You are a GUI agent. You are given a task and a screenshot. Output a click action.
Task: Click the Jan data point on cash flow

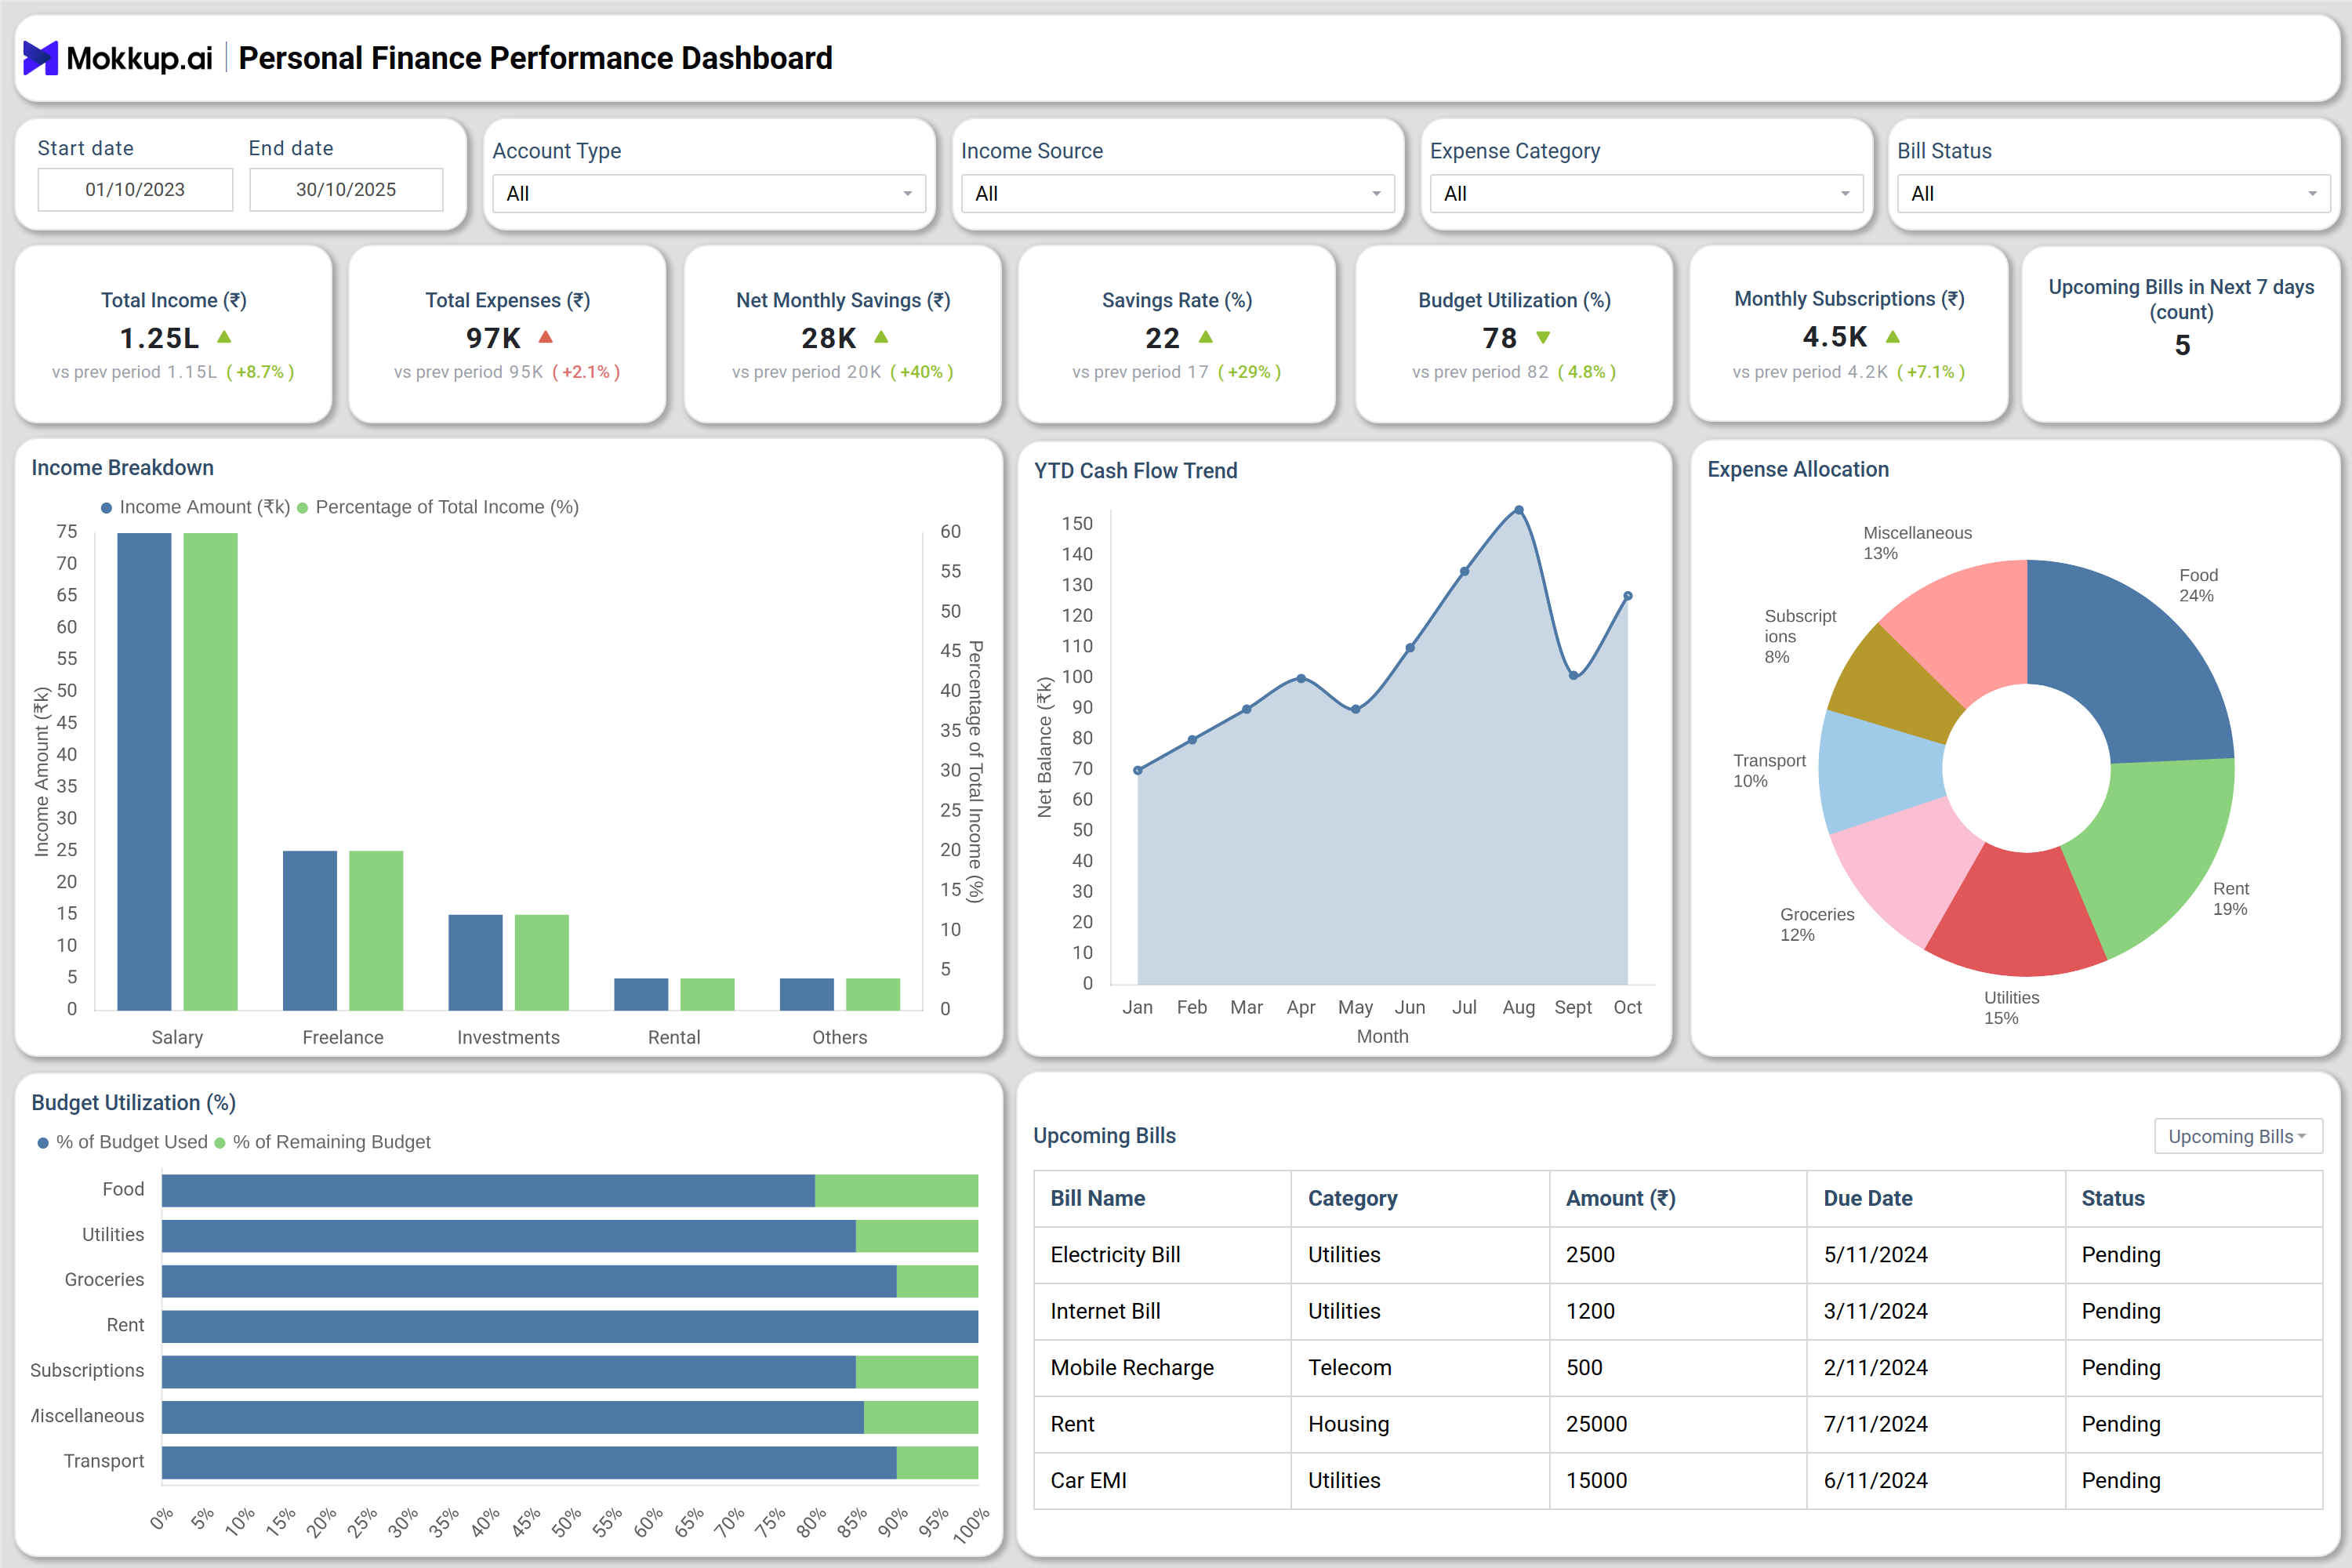coord(1138,770)
